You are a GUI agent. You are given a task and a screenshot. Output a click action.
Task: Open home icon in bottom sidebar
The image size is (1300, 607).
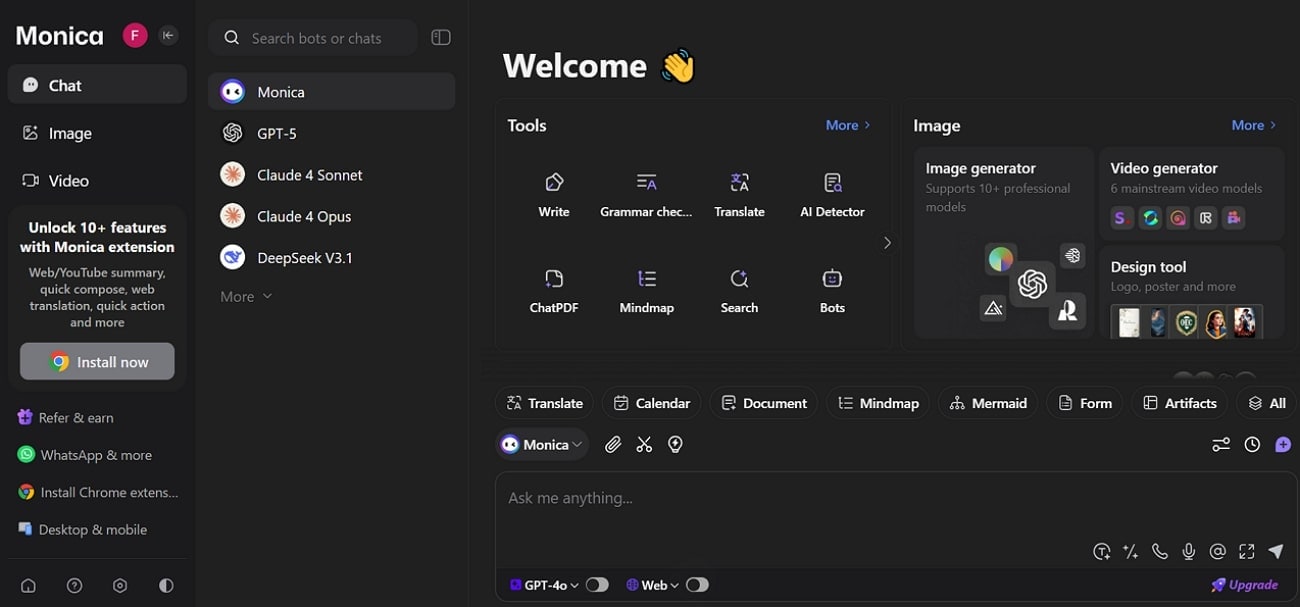click(28, 586)
